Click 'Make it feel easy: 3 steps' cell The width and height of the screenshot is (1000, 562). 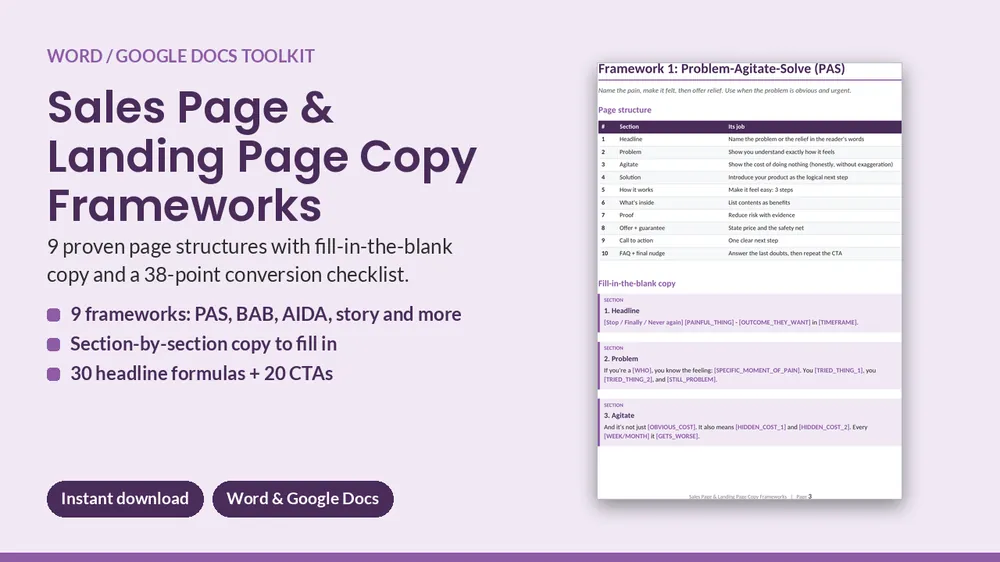click(x=760, y=190)
